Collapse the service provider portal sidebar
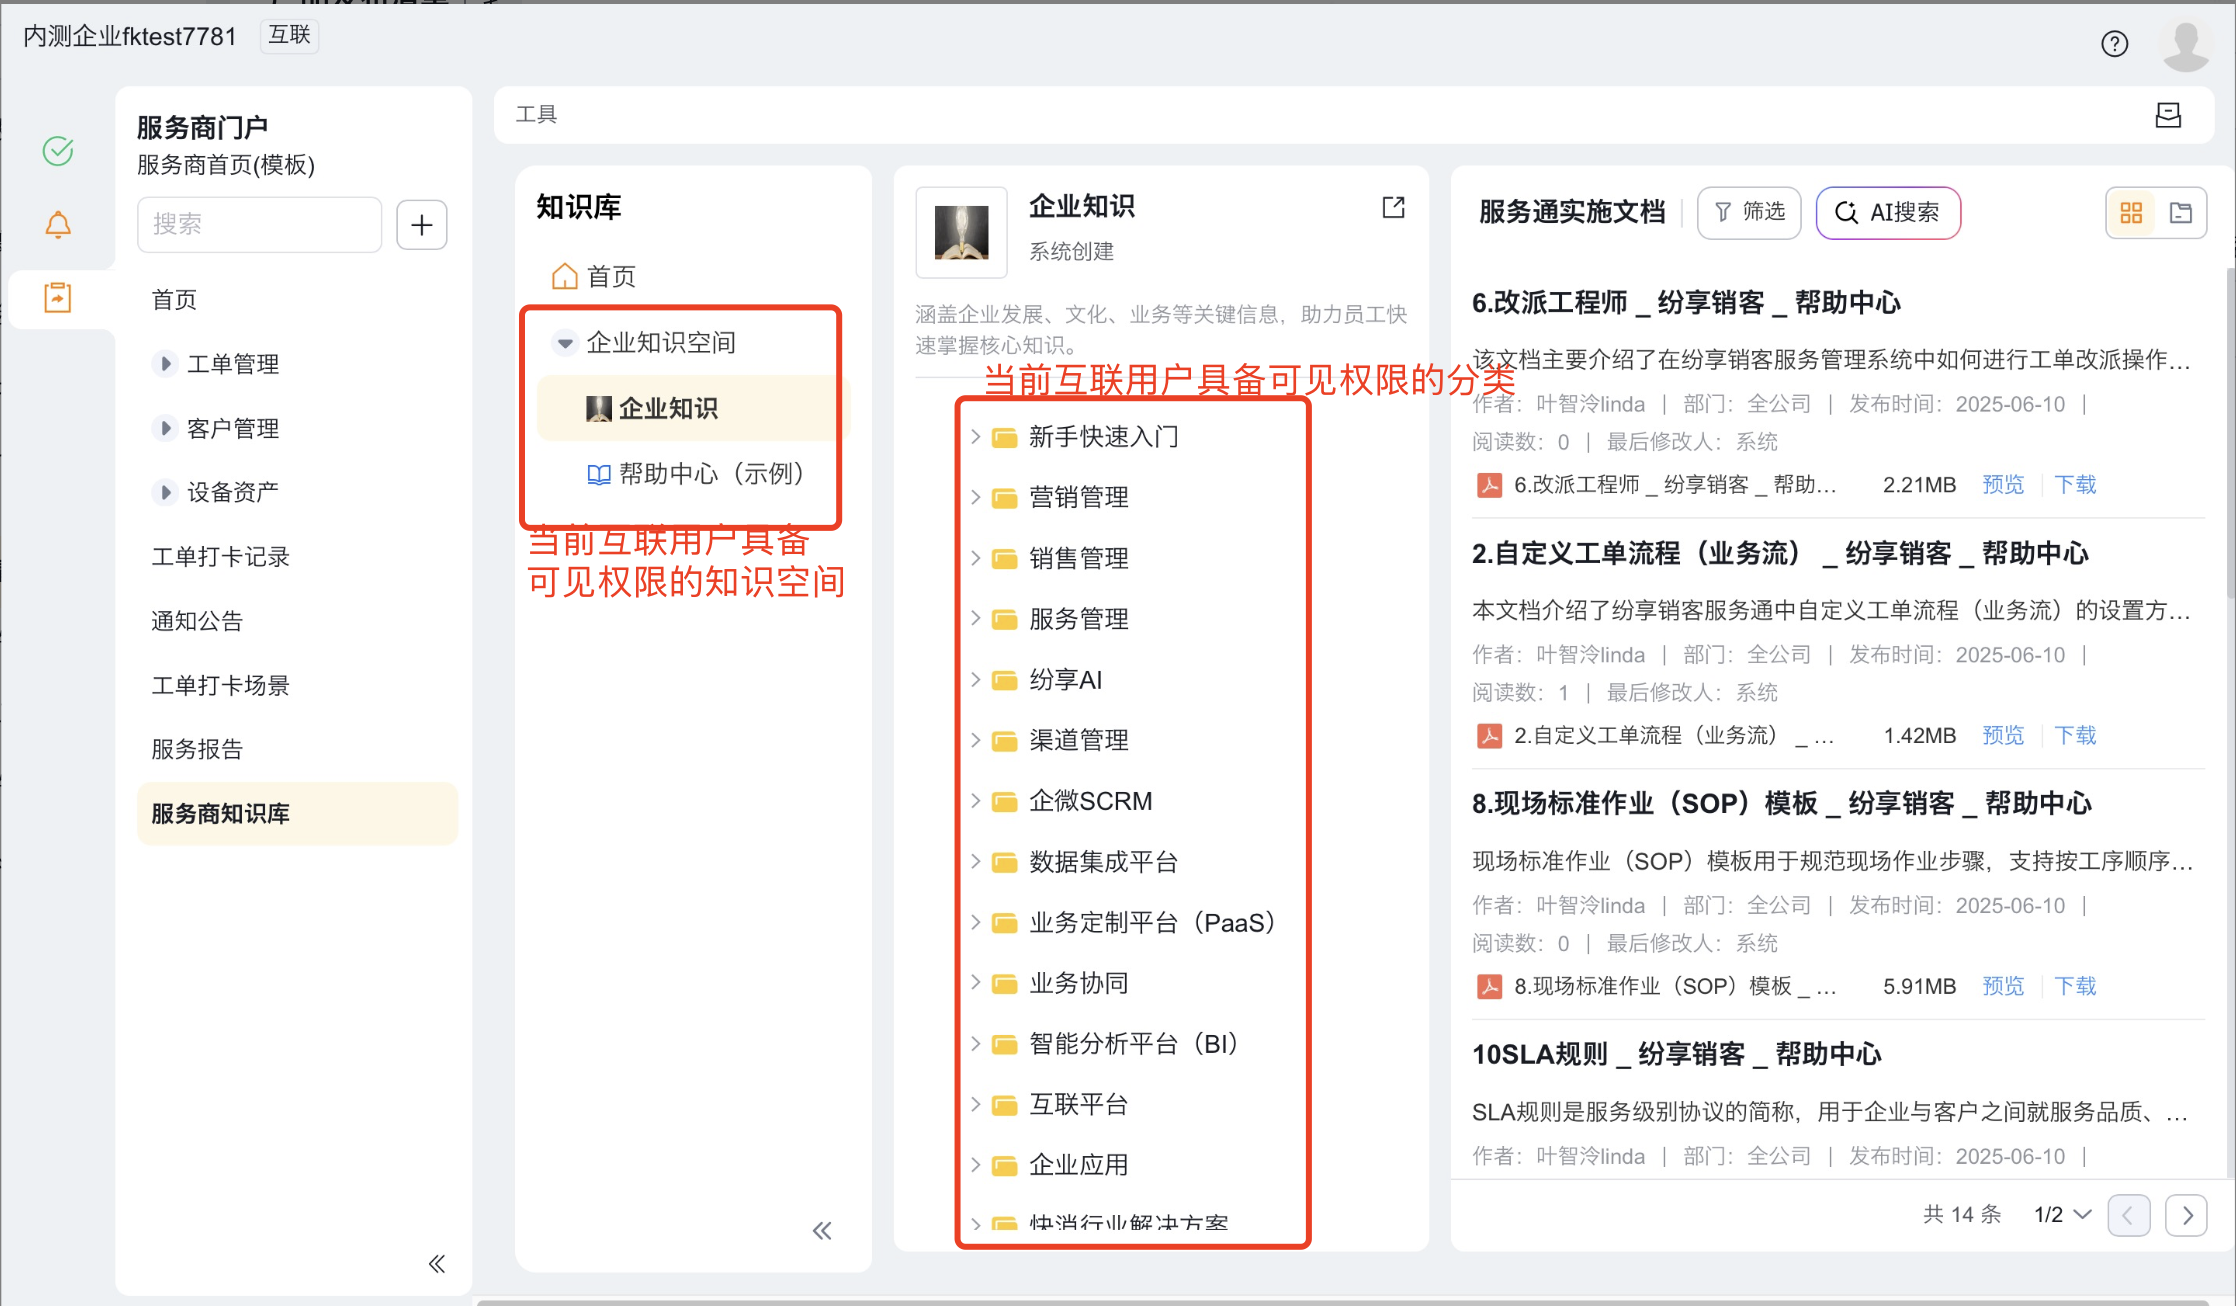Screen dimensions: 2236x1306 (x=437, y=1264)
